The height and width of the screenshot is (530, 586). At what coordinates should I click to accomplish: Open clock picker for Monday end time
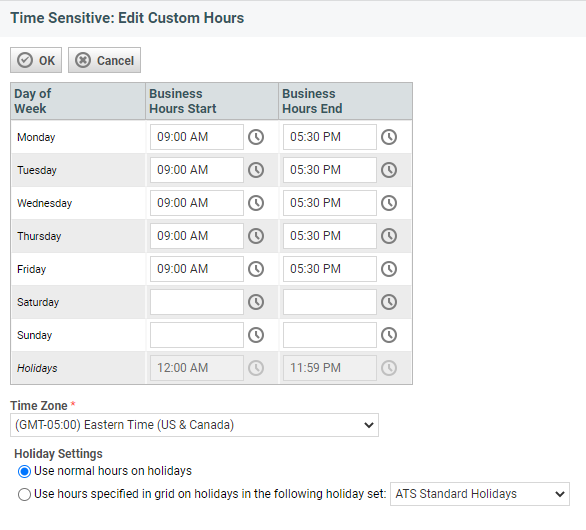[389, 137]
